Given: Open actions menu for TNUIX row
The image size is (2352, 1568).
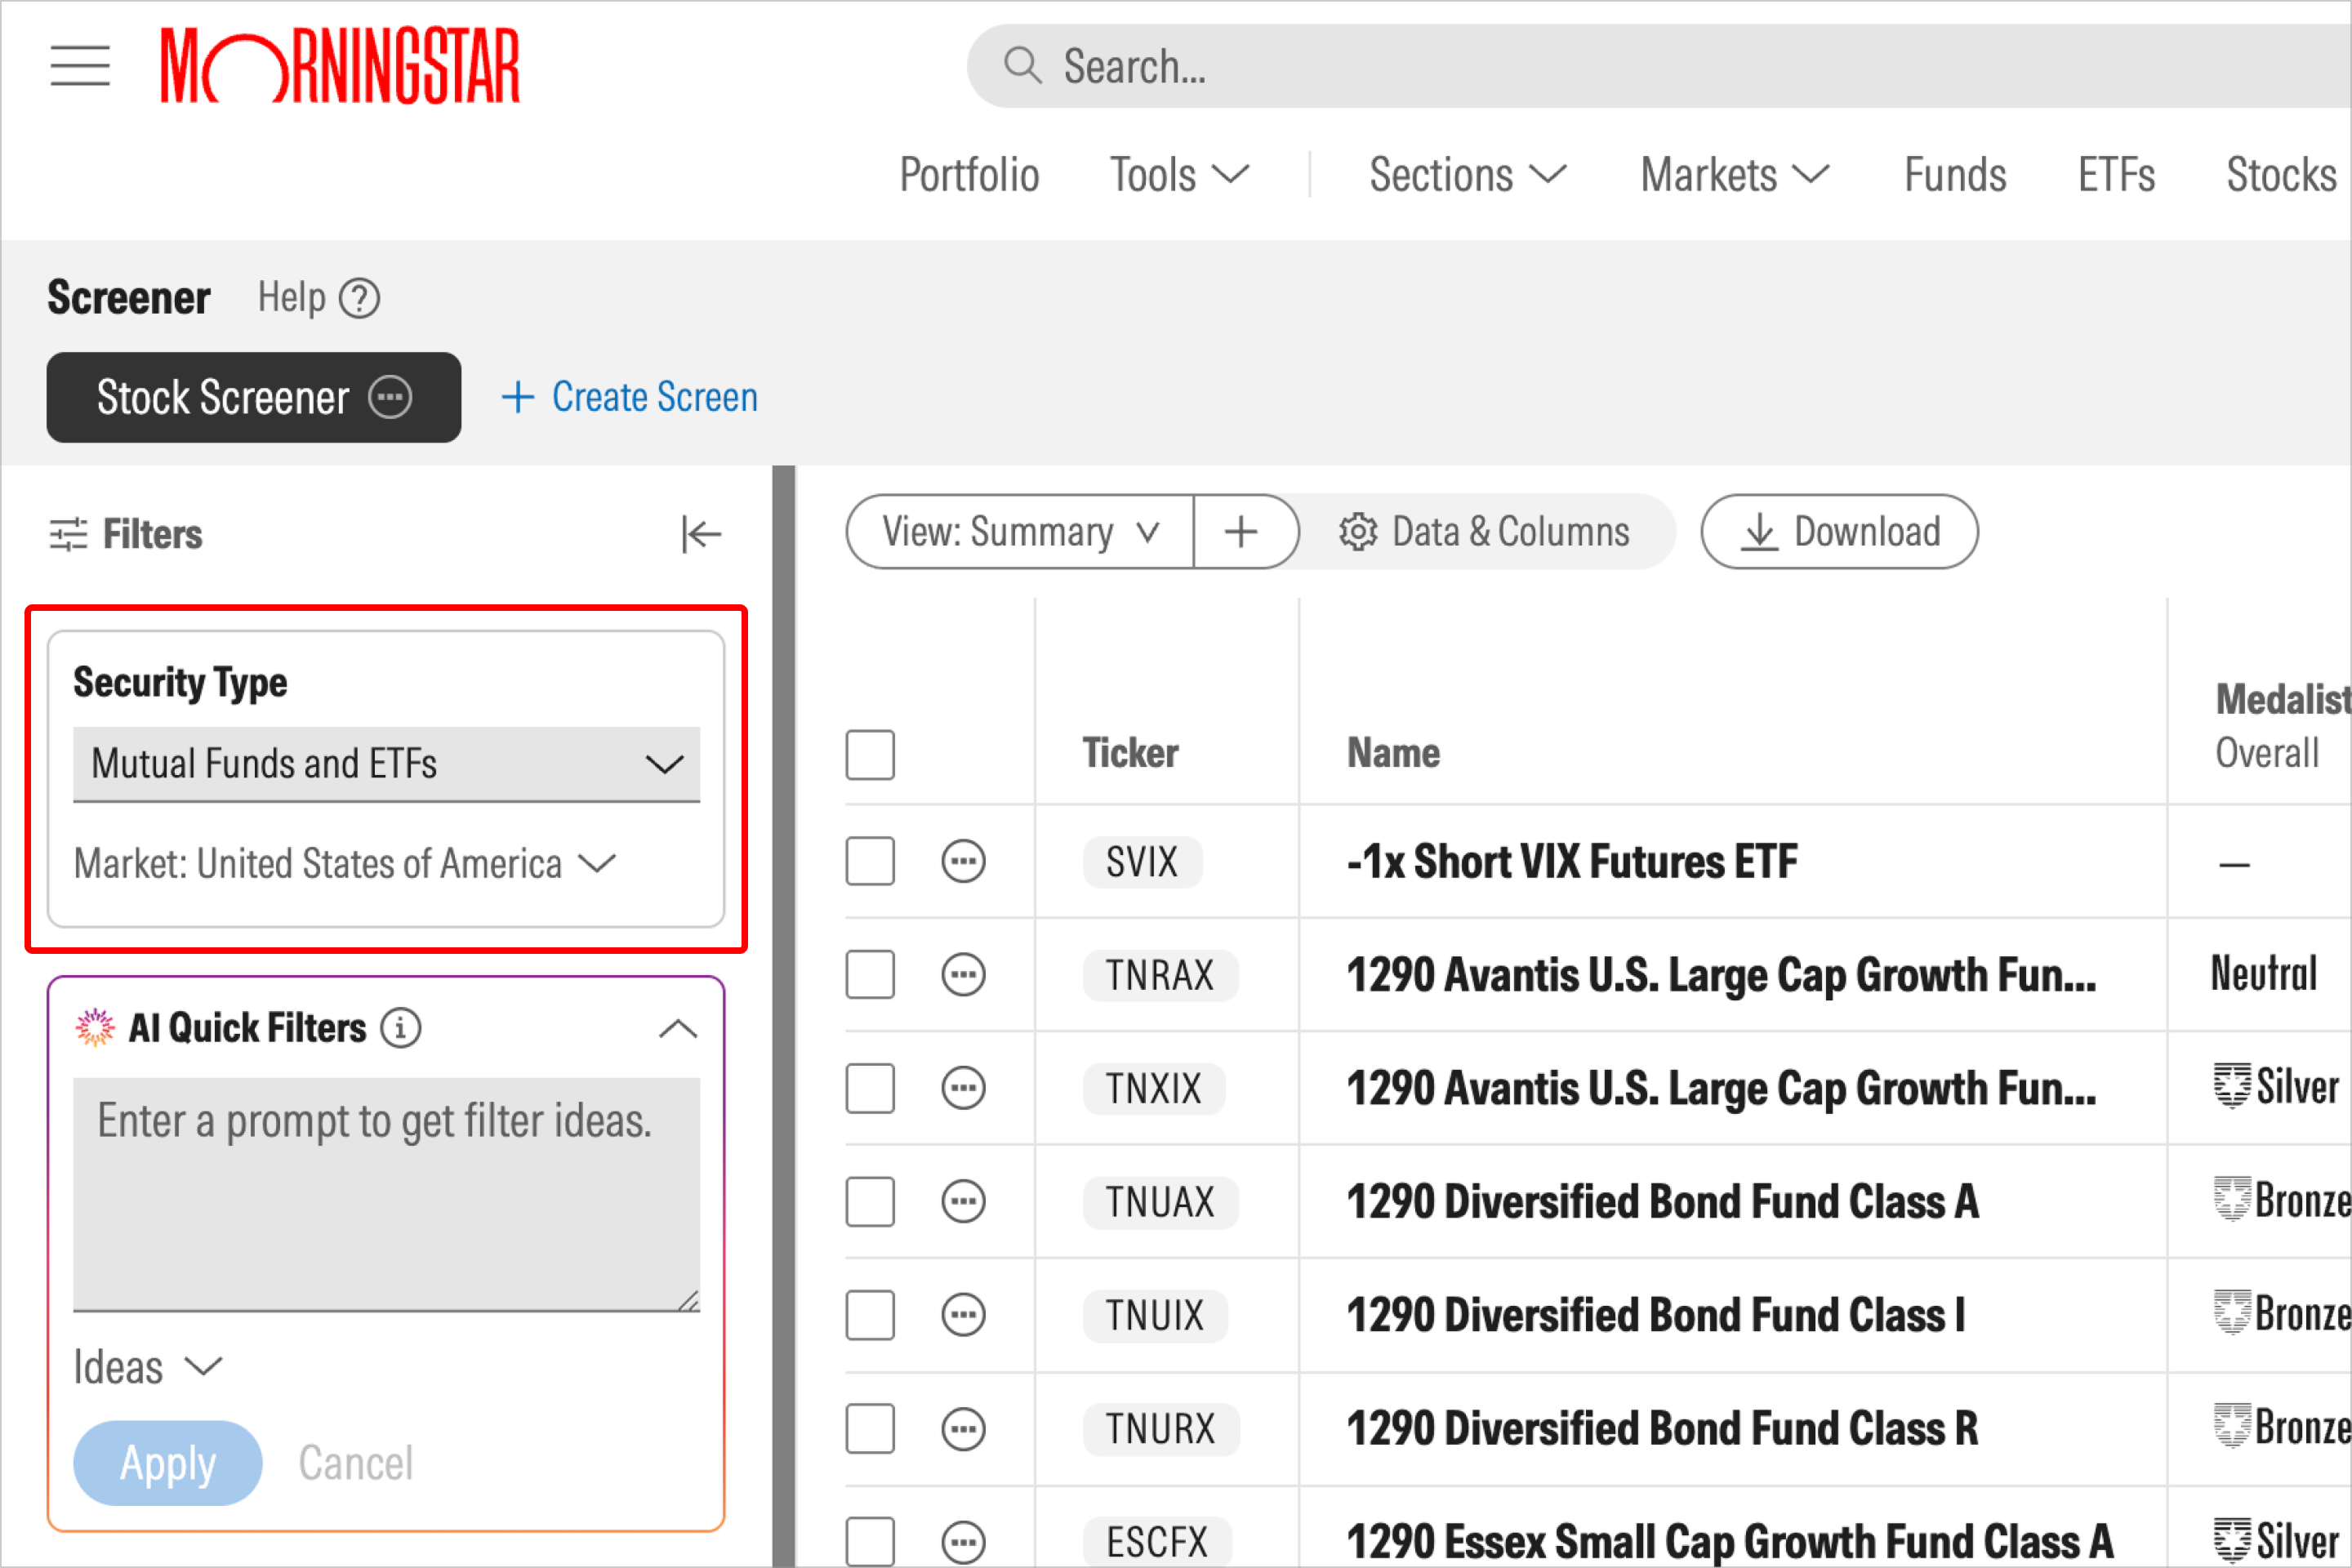Looking at the screenshot, I should click(x=964, y=1315).
